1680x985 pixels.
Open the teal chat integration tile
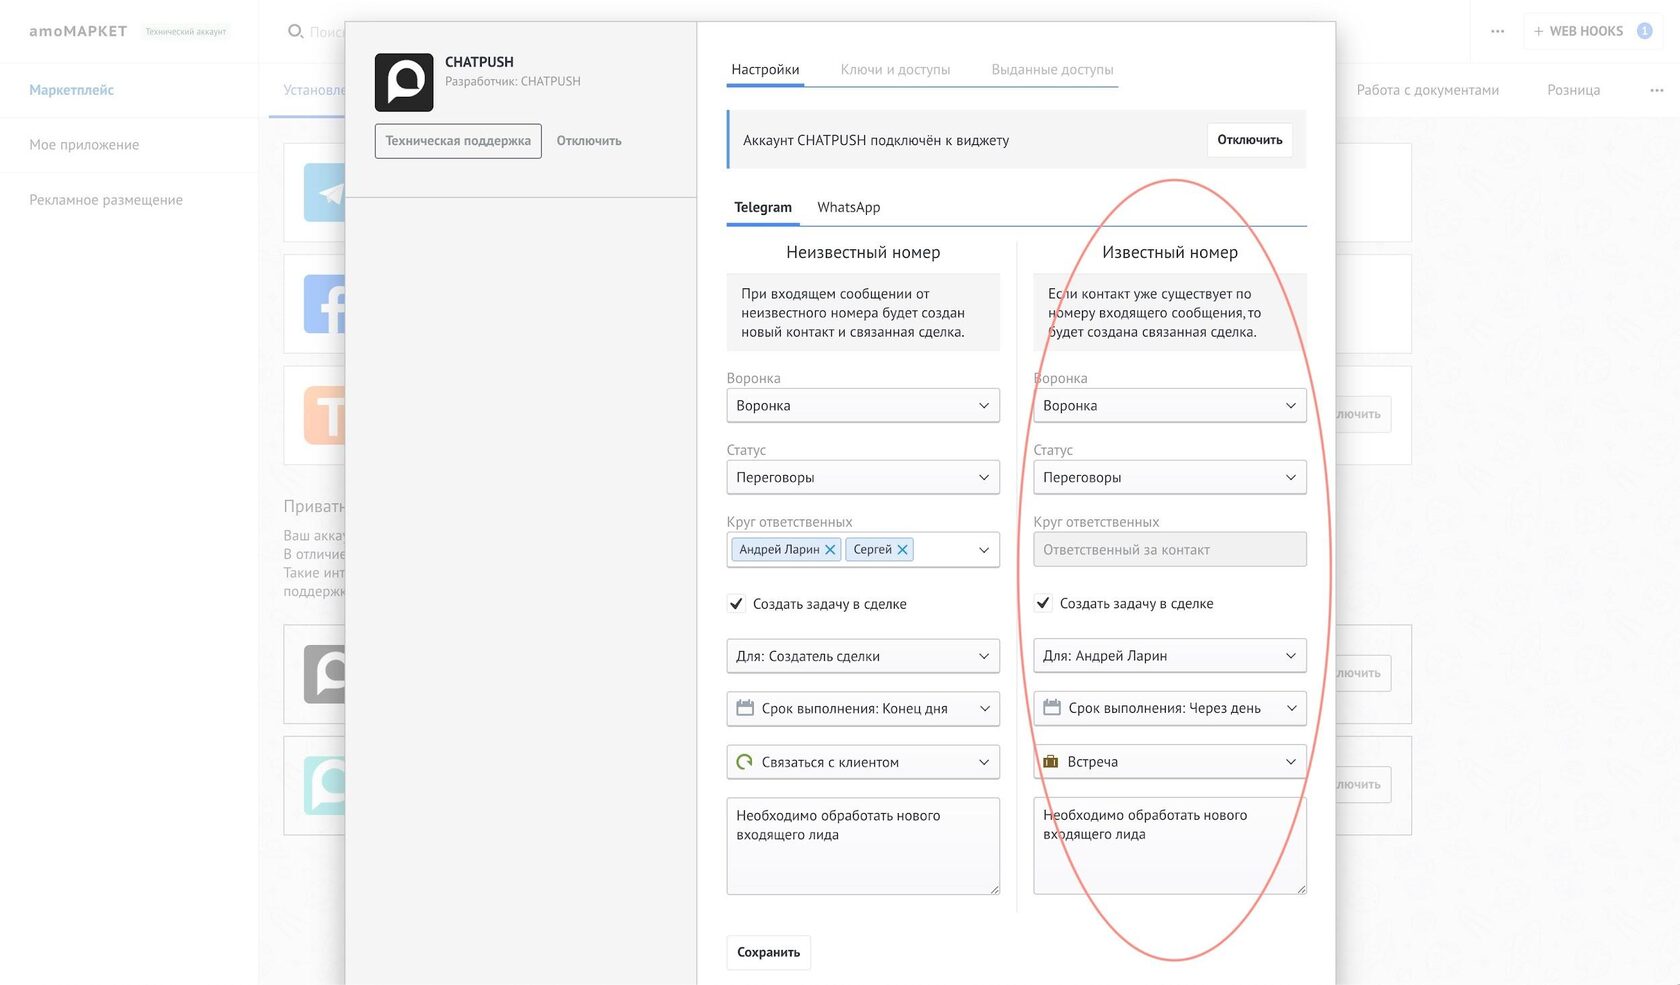click(x=324, y=785)
